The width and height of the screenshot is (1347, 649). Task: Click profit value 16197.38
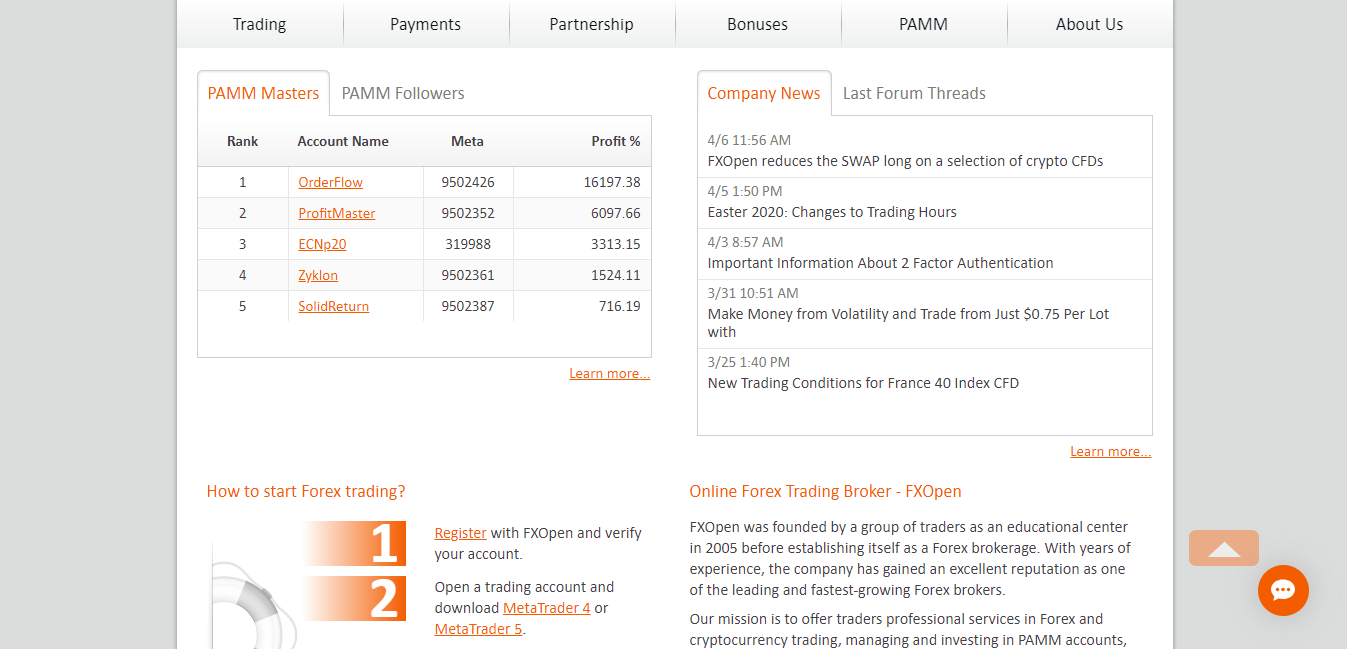pos(612,182)
